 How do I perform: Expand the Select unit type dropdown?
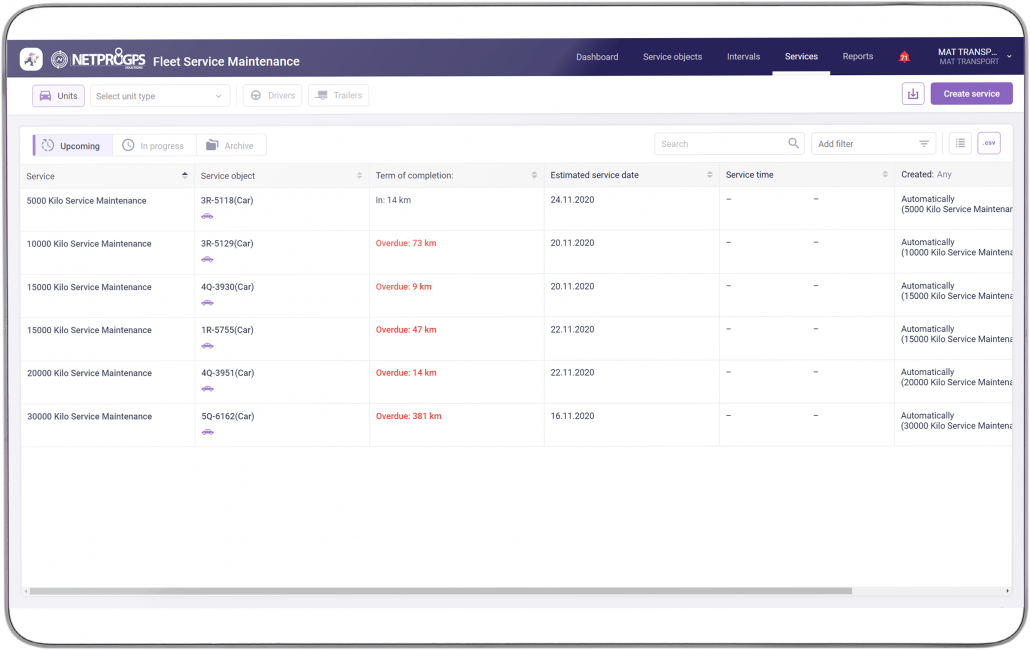coord(158,96)
